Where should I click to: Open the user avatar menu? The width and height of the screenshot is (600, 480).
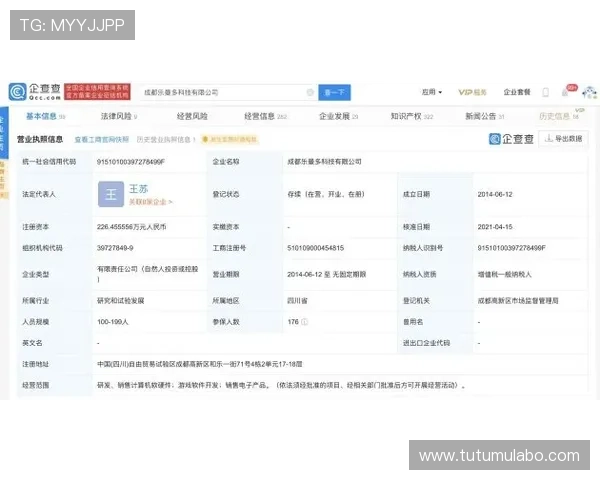click(589, 92)
